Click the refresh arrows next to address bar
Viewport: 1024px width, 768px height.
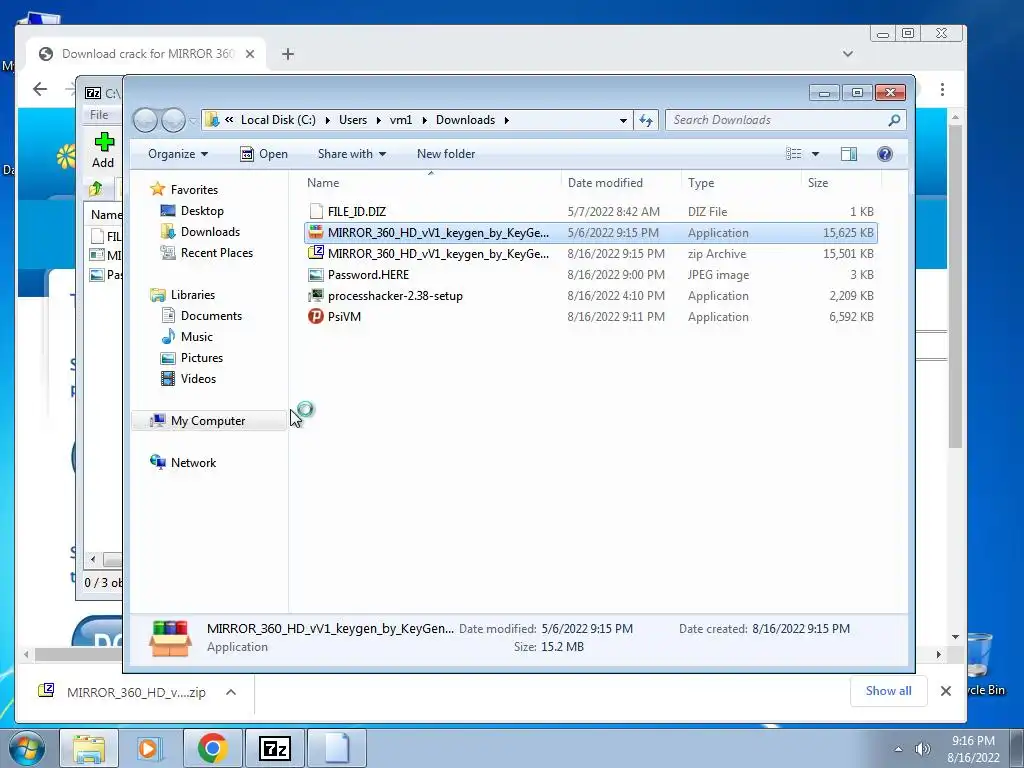(646, 120)
